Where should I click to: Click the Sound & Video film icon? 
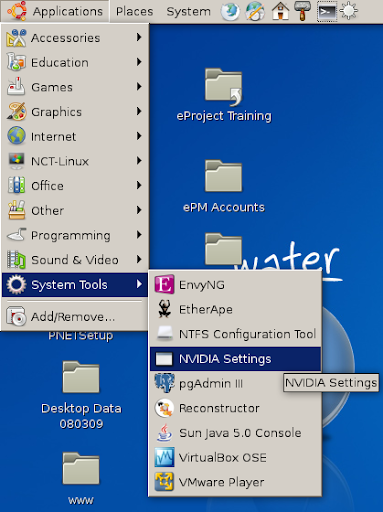click(x=17, y=259)
